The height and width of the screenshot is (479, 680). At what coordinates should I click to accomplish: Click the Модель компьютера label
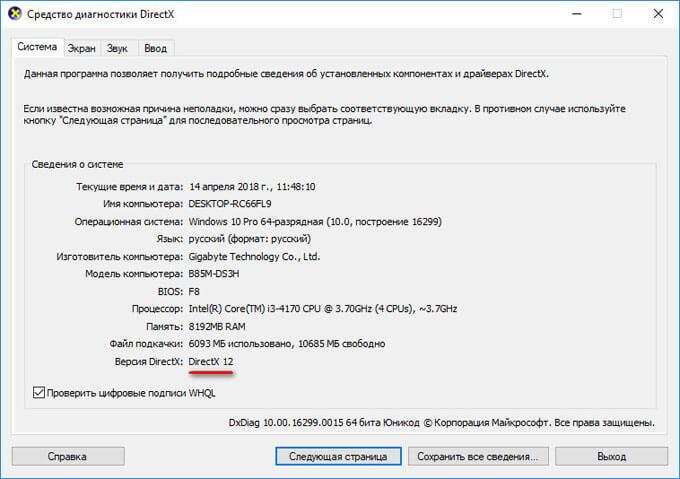134,274
